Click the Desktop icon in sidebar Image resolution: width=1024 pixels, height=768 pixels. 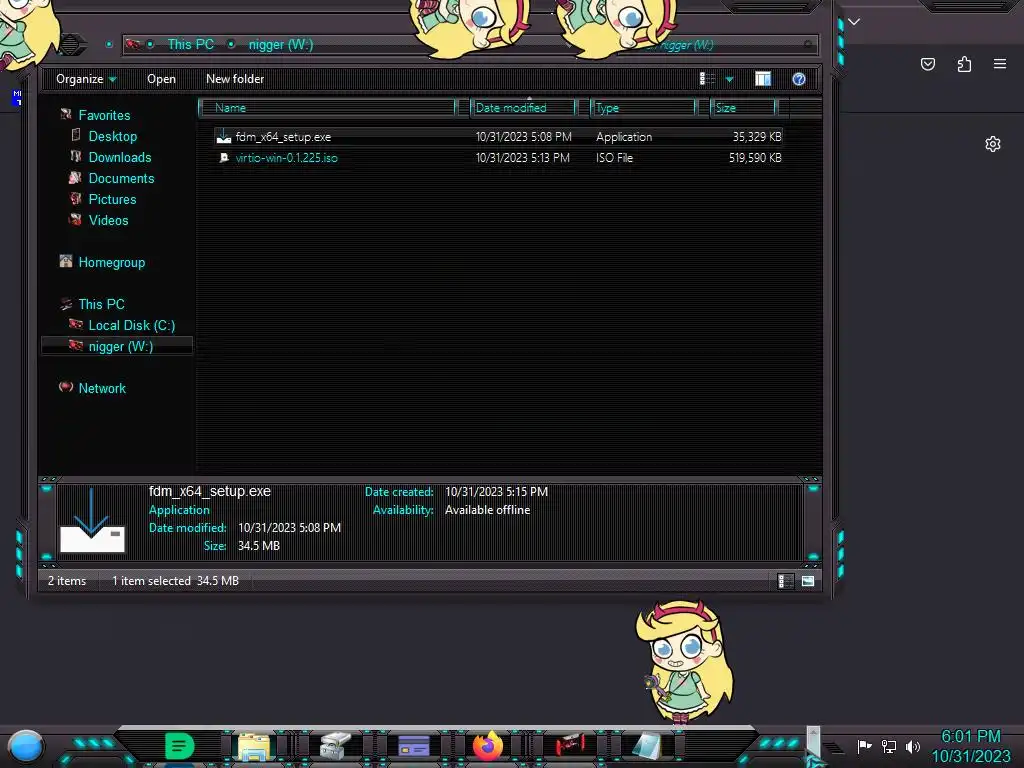click(76, 135)
